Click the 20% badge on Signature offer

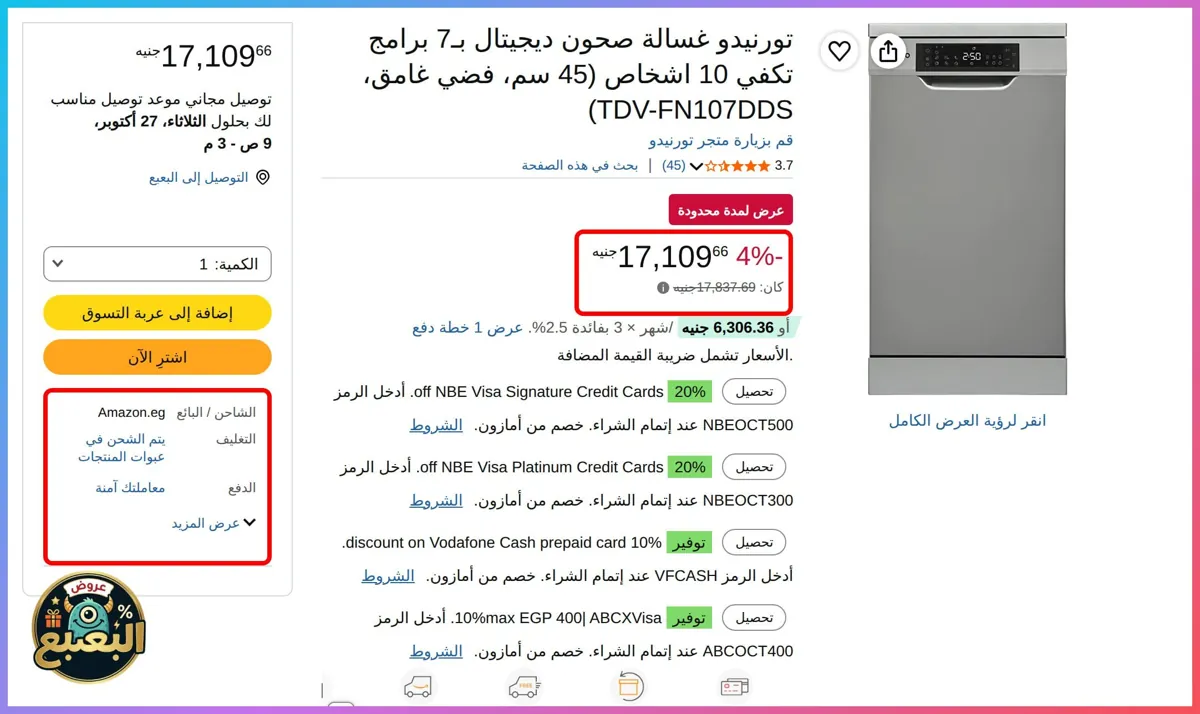690,392
